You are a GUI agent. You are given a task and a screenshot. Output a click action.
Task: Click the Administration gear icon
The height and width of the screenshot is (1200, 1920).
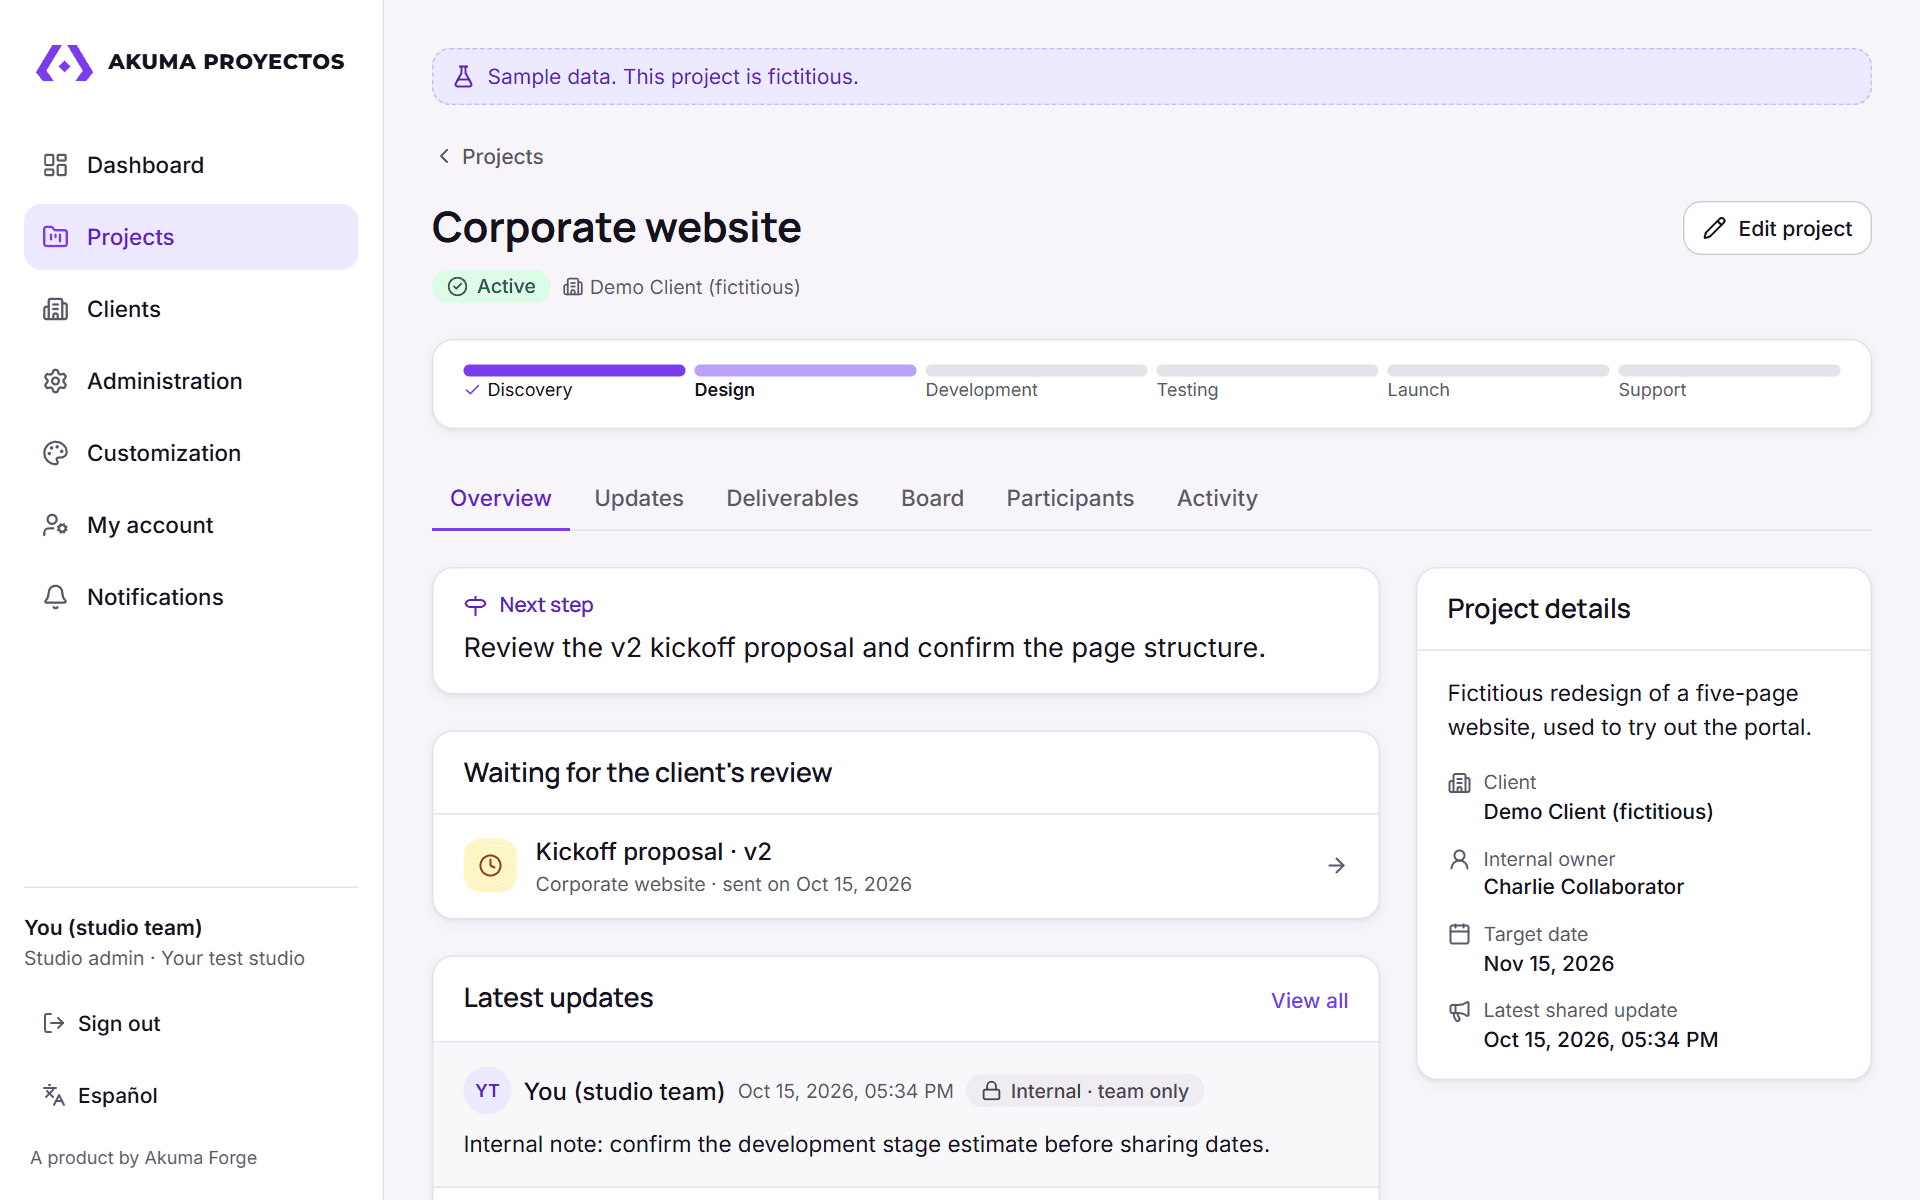click(55, 381)
